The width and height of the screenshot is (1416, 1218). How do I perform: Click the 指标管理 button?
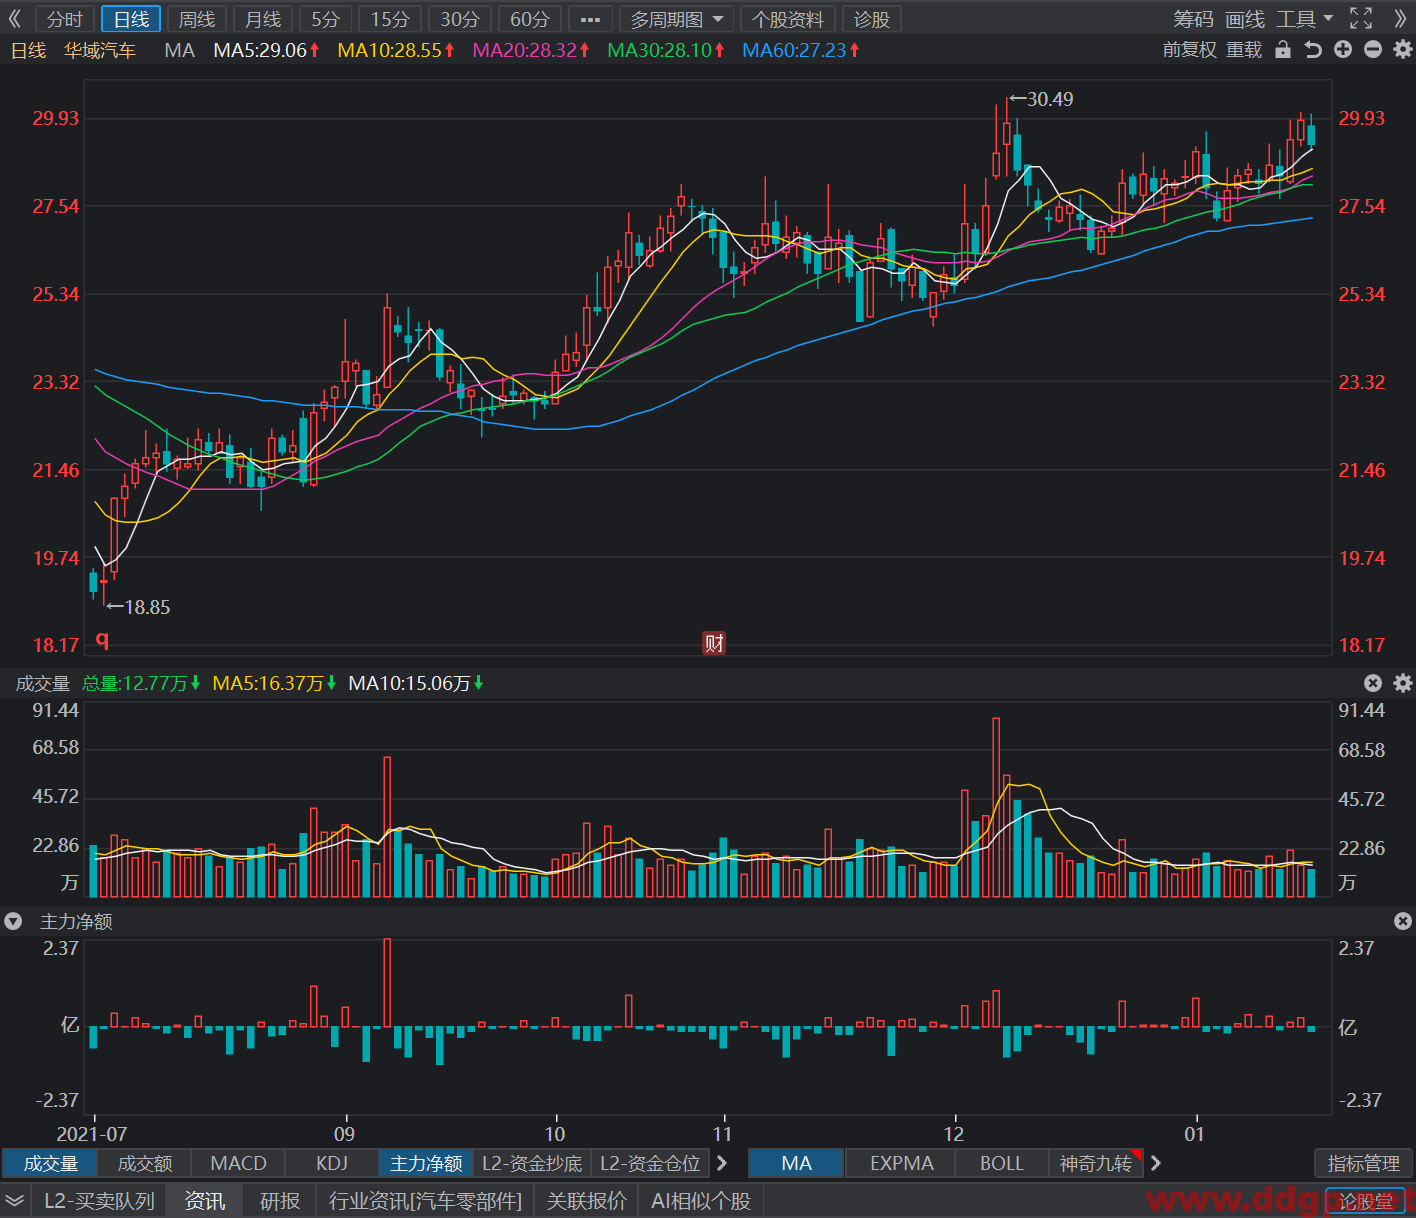coord(1363,1163)
